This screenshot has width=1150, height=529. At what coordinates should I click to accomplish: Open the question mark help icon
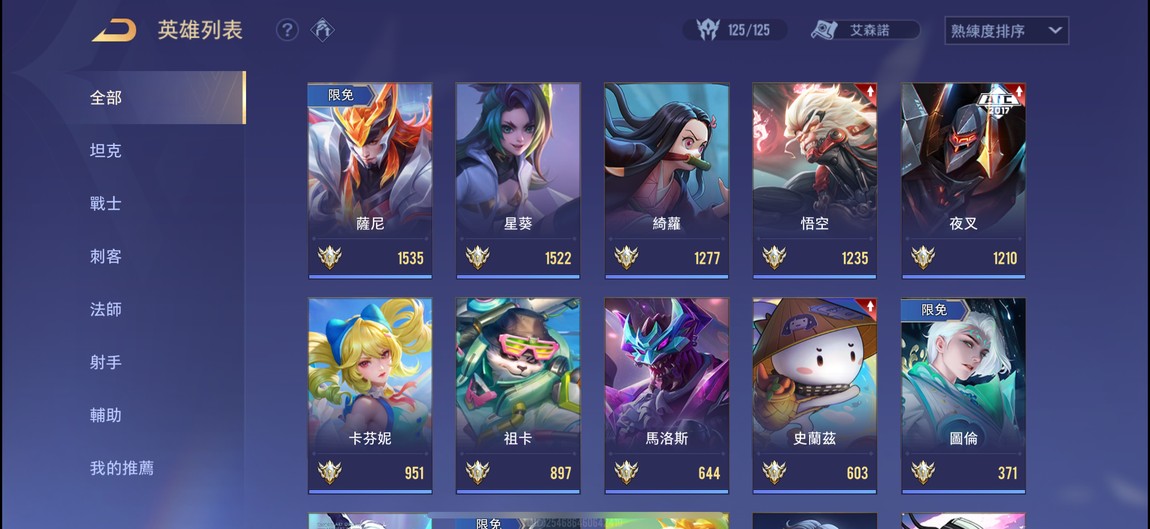tap(288, 30)
